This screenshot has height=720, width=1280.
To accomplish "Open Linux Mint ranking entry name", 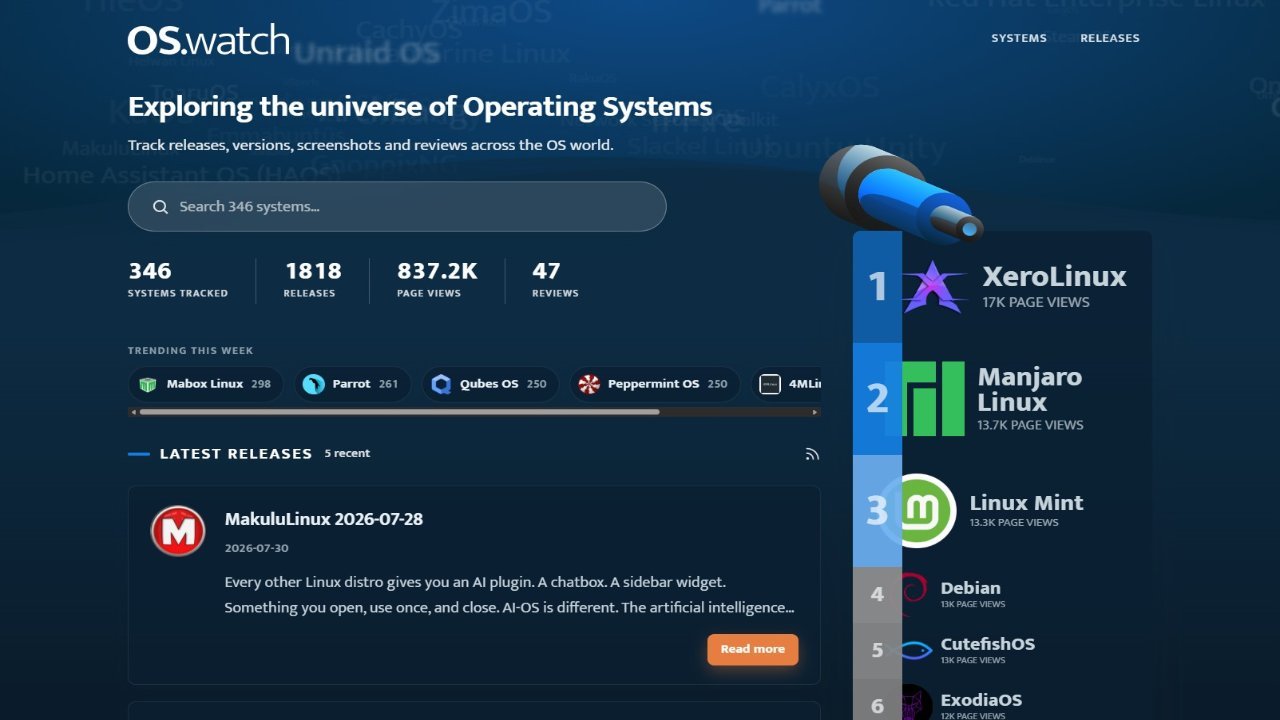I will click(x=1026, y=503).
